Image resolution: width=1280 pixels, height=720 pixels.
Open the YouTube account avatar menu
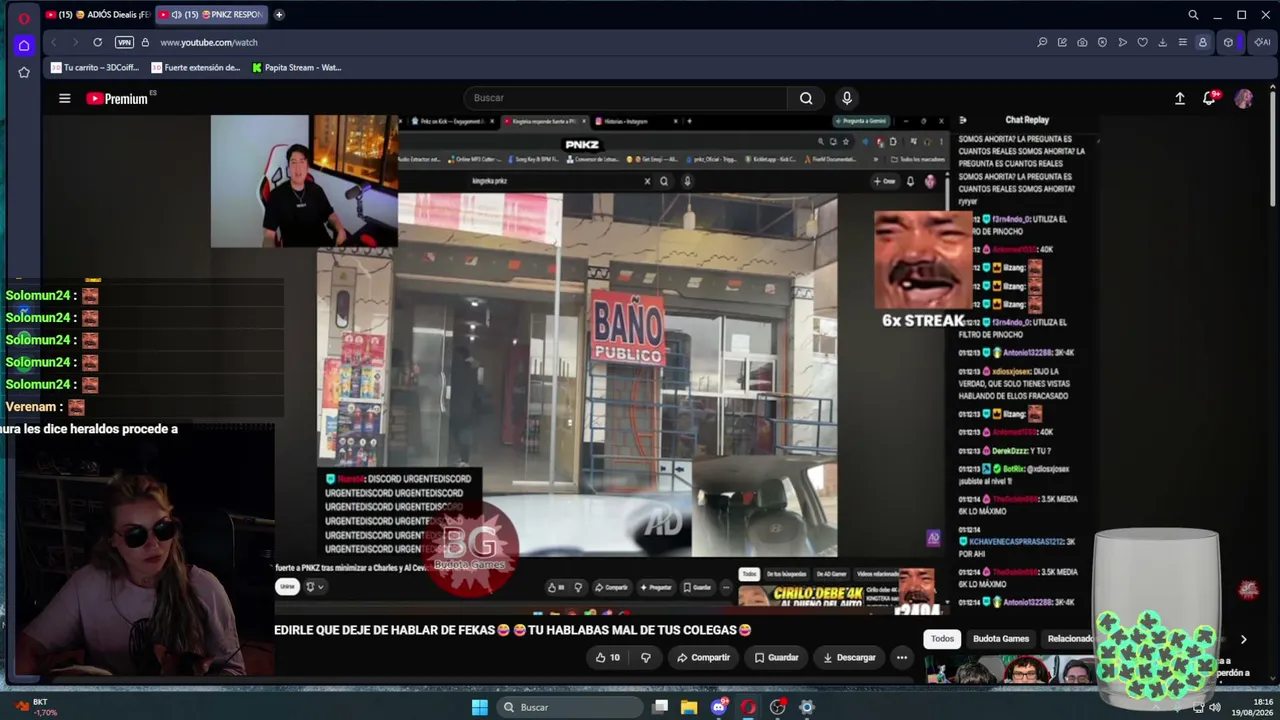[x=1244, y=98]
